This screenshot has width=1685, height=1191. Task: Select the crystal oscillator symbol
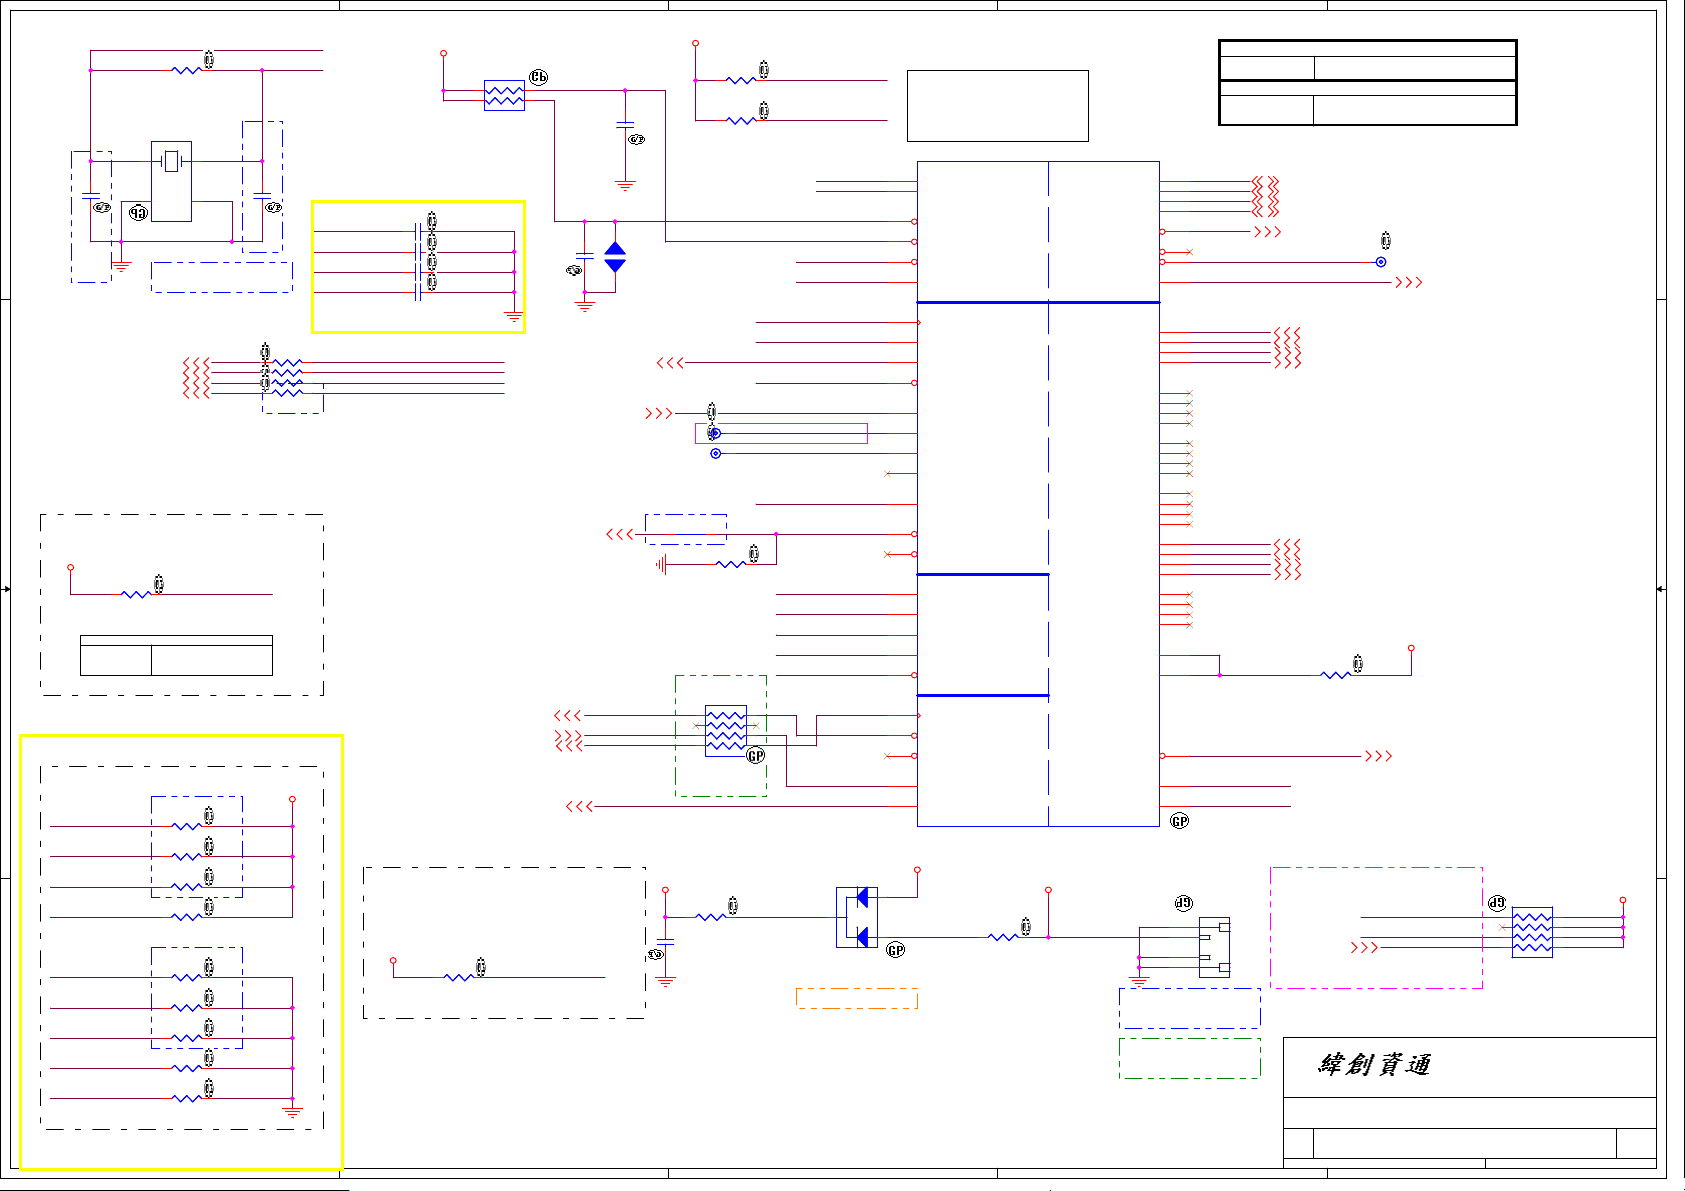[171, 161]
